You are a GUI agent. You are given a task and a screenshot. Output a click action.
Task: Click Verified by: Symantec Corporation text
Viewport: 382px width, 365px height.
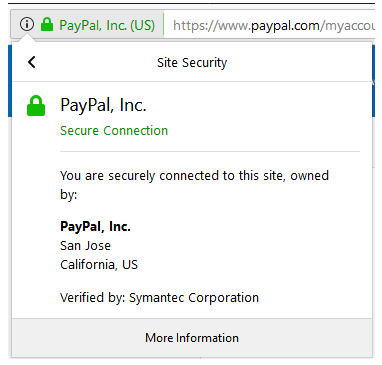[x=159, y=298]
